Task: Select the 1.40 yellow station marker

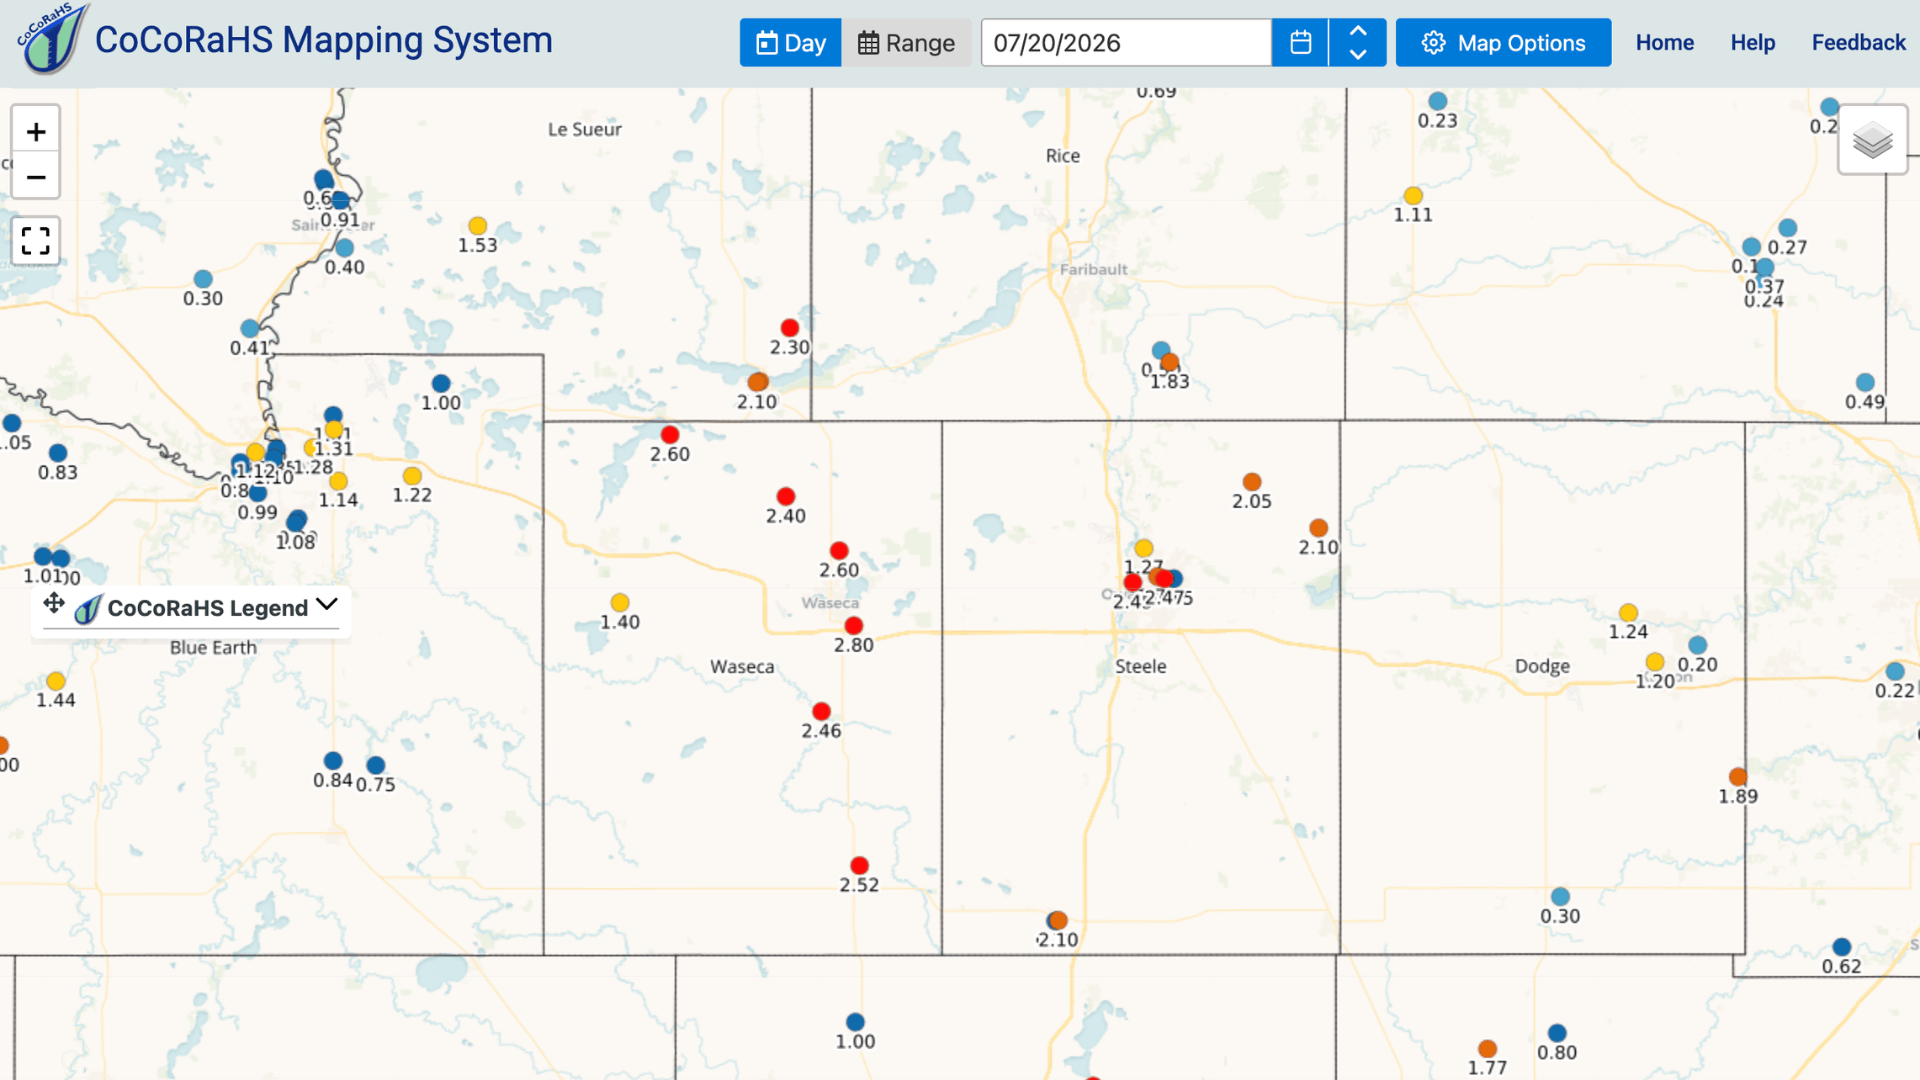Action: pos(620,603)
